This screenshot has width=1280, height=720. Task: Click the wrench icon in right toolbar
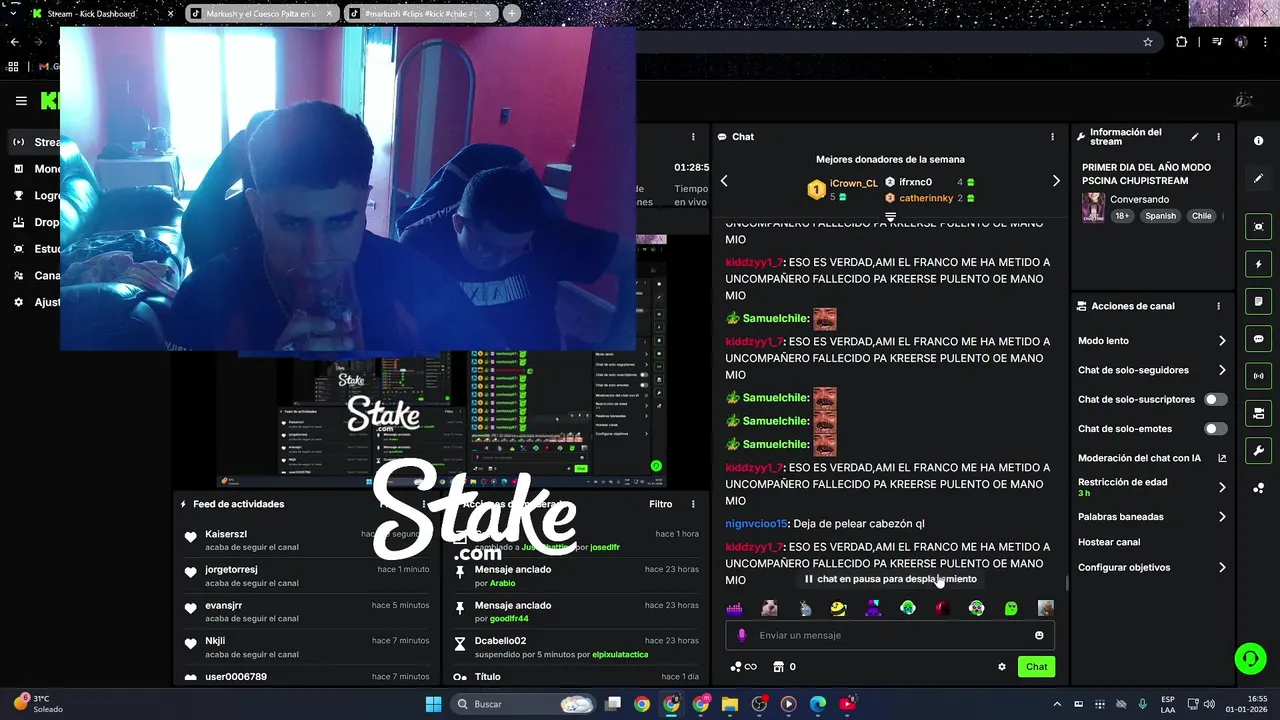click(x=1258, y=451)
